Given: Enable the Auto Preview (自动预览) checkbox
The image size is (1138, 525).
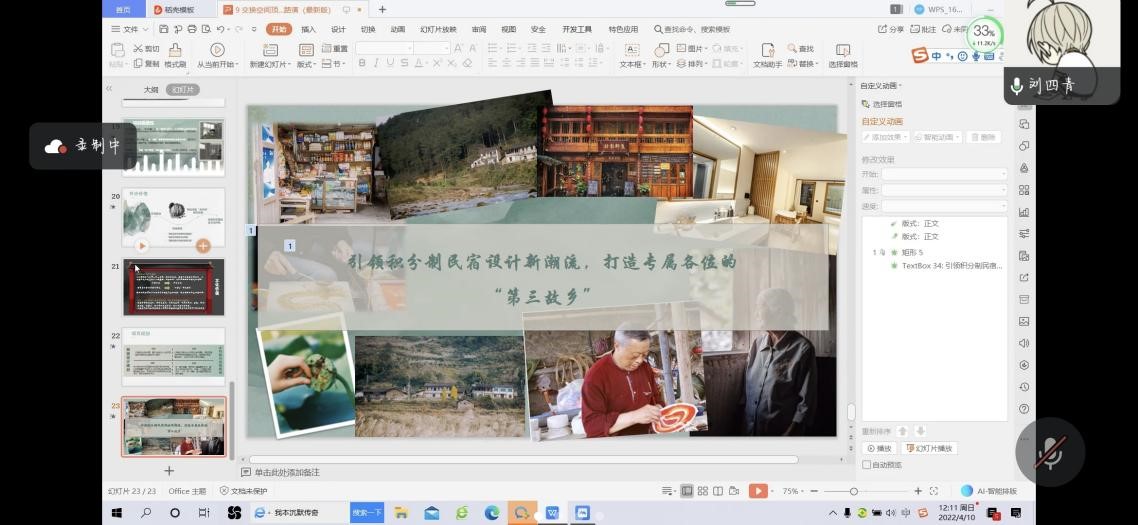Looking at the screenshot, I should [x=867, y=465].
